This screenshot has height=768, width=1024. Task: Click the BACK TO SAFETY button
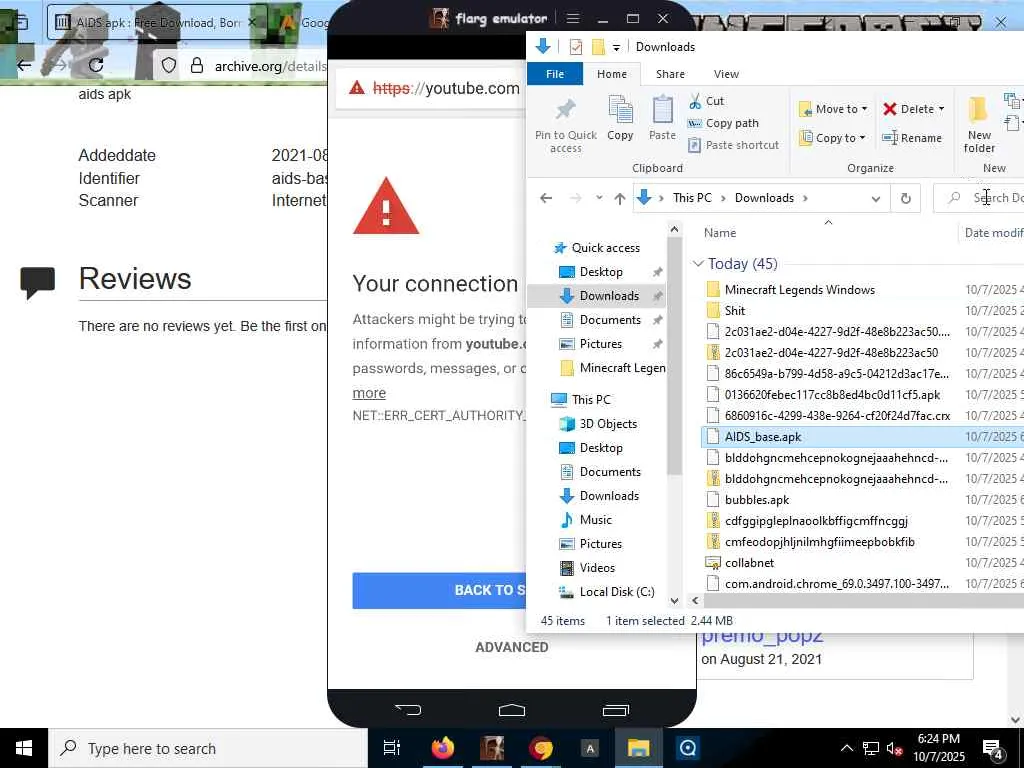coord(439,590)
